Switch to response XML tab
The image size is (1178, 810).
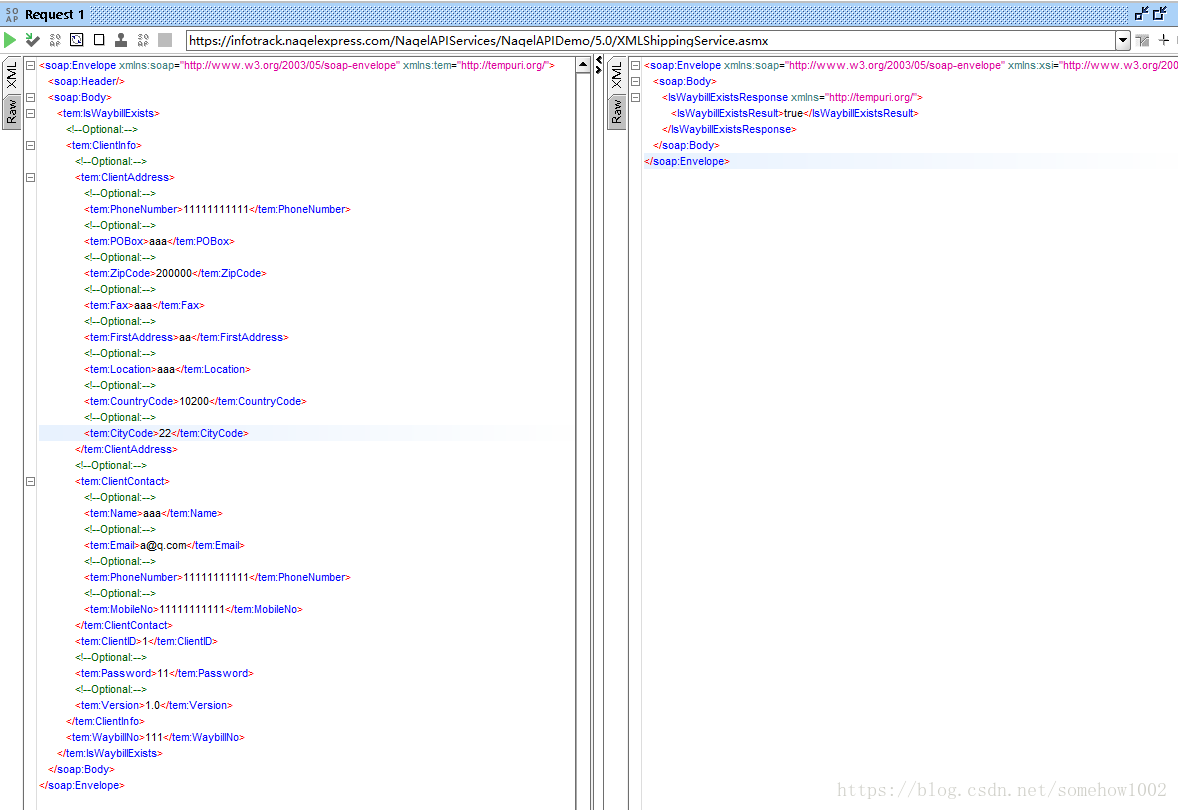click(x=616, y=75)
